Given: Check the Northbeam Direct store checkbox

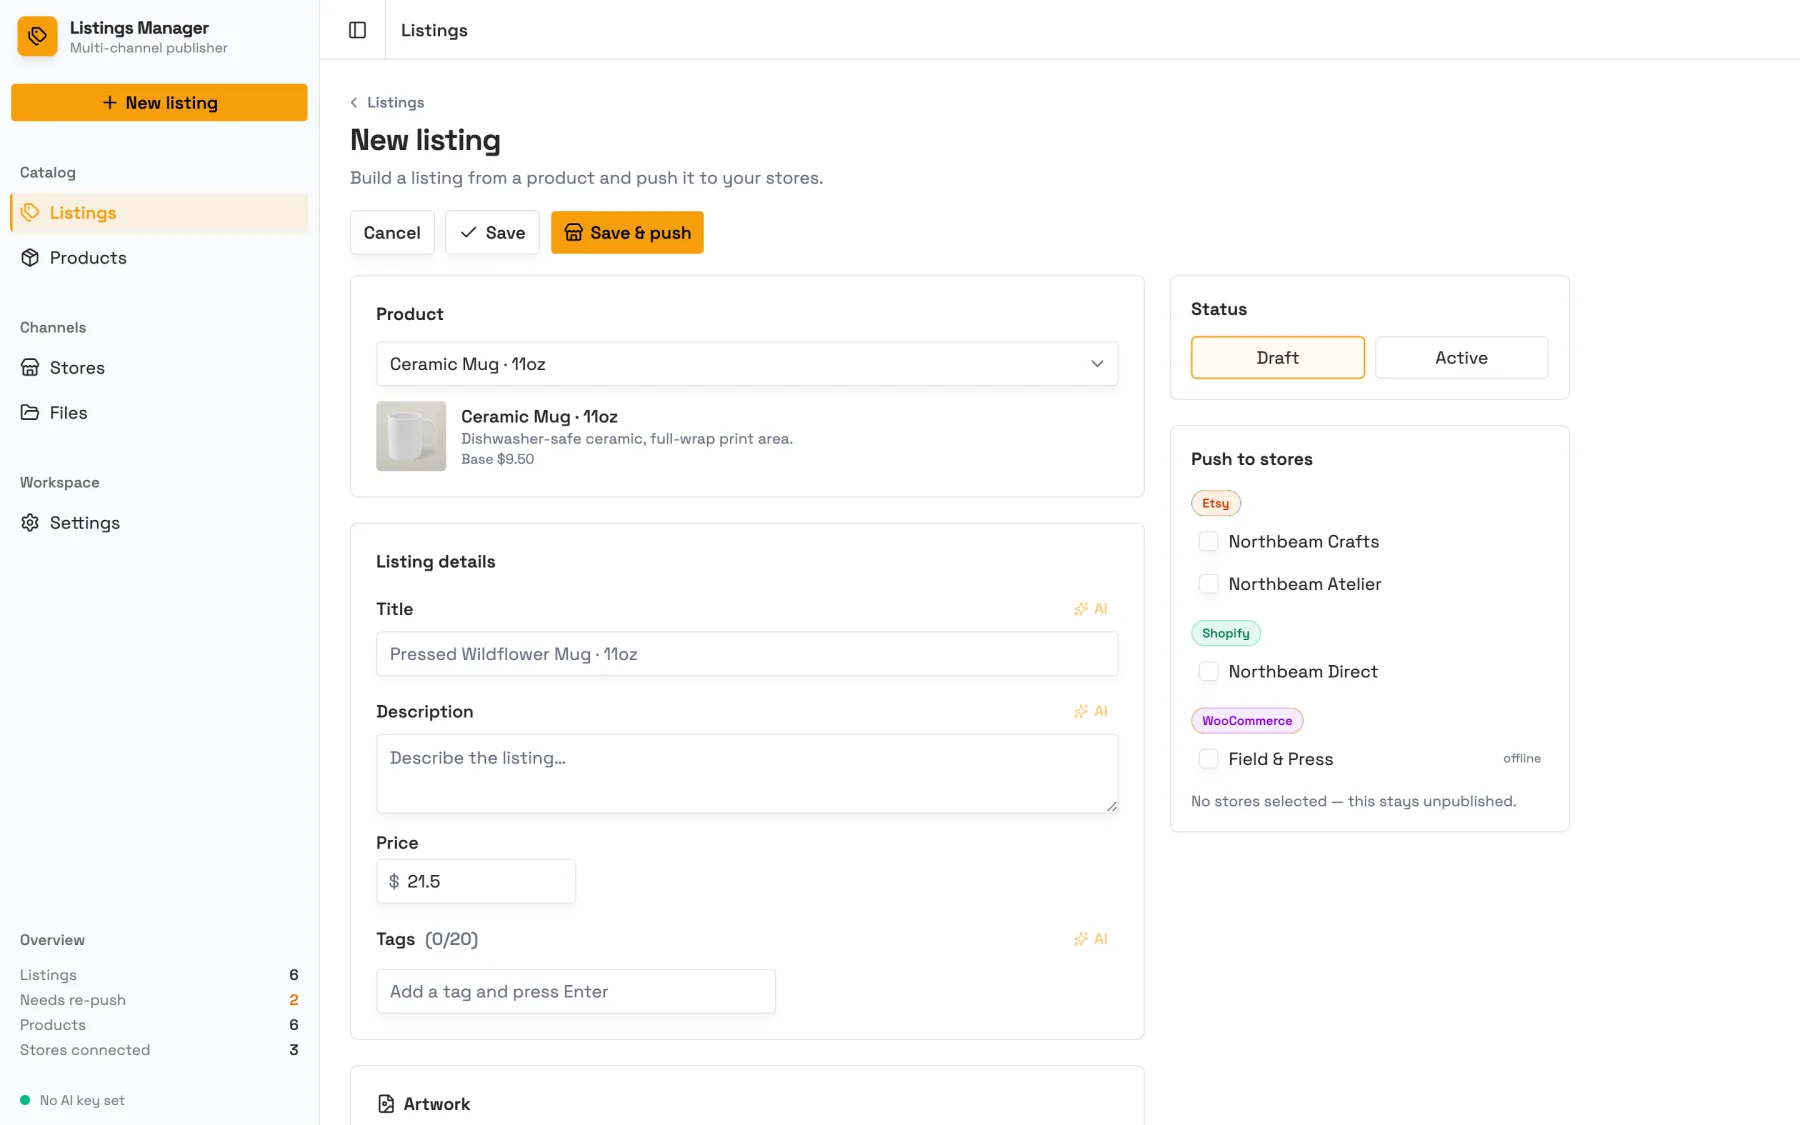Looking at the screenshot, I should click(x=1208, y=671).
